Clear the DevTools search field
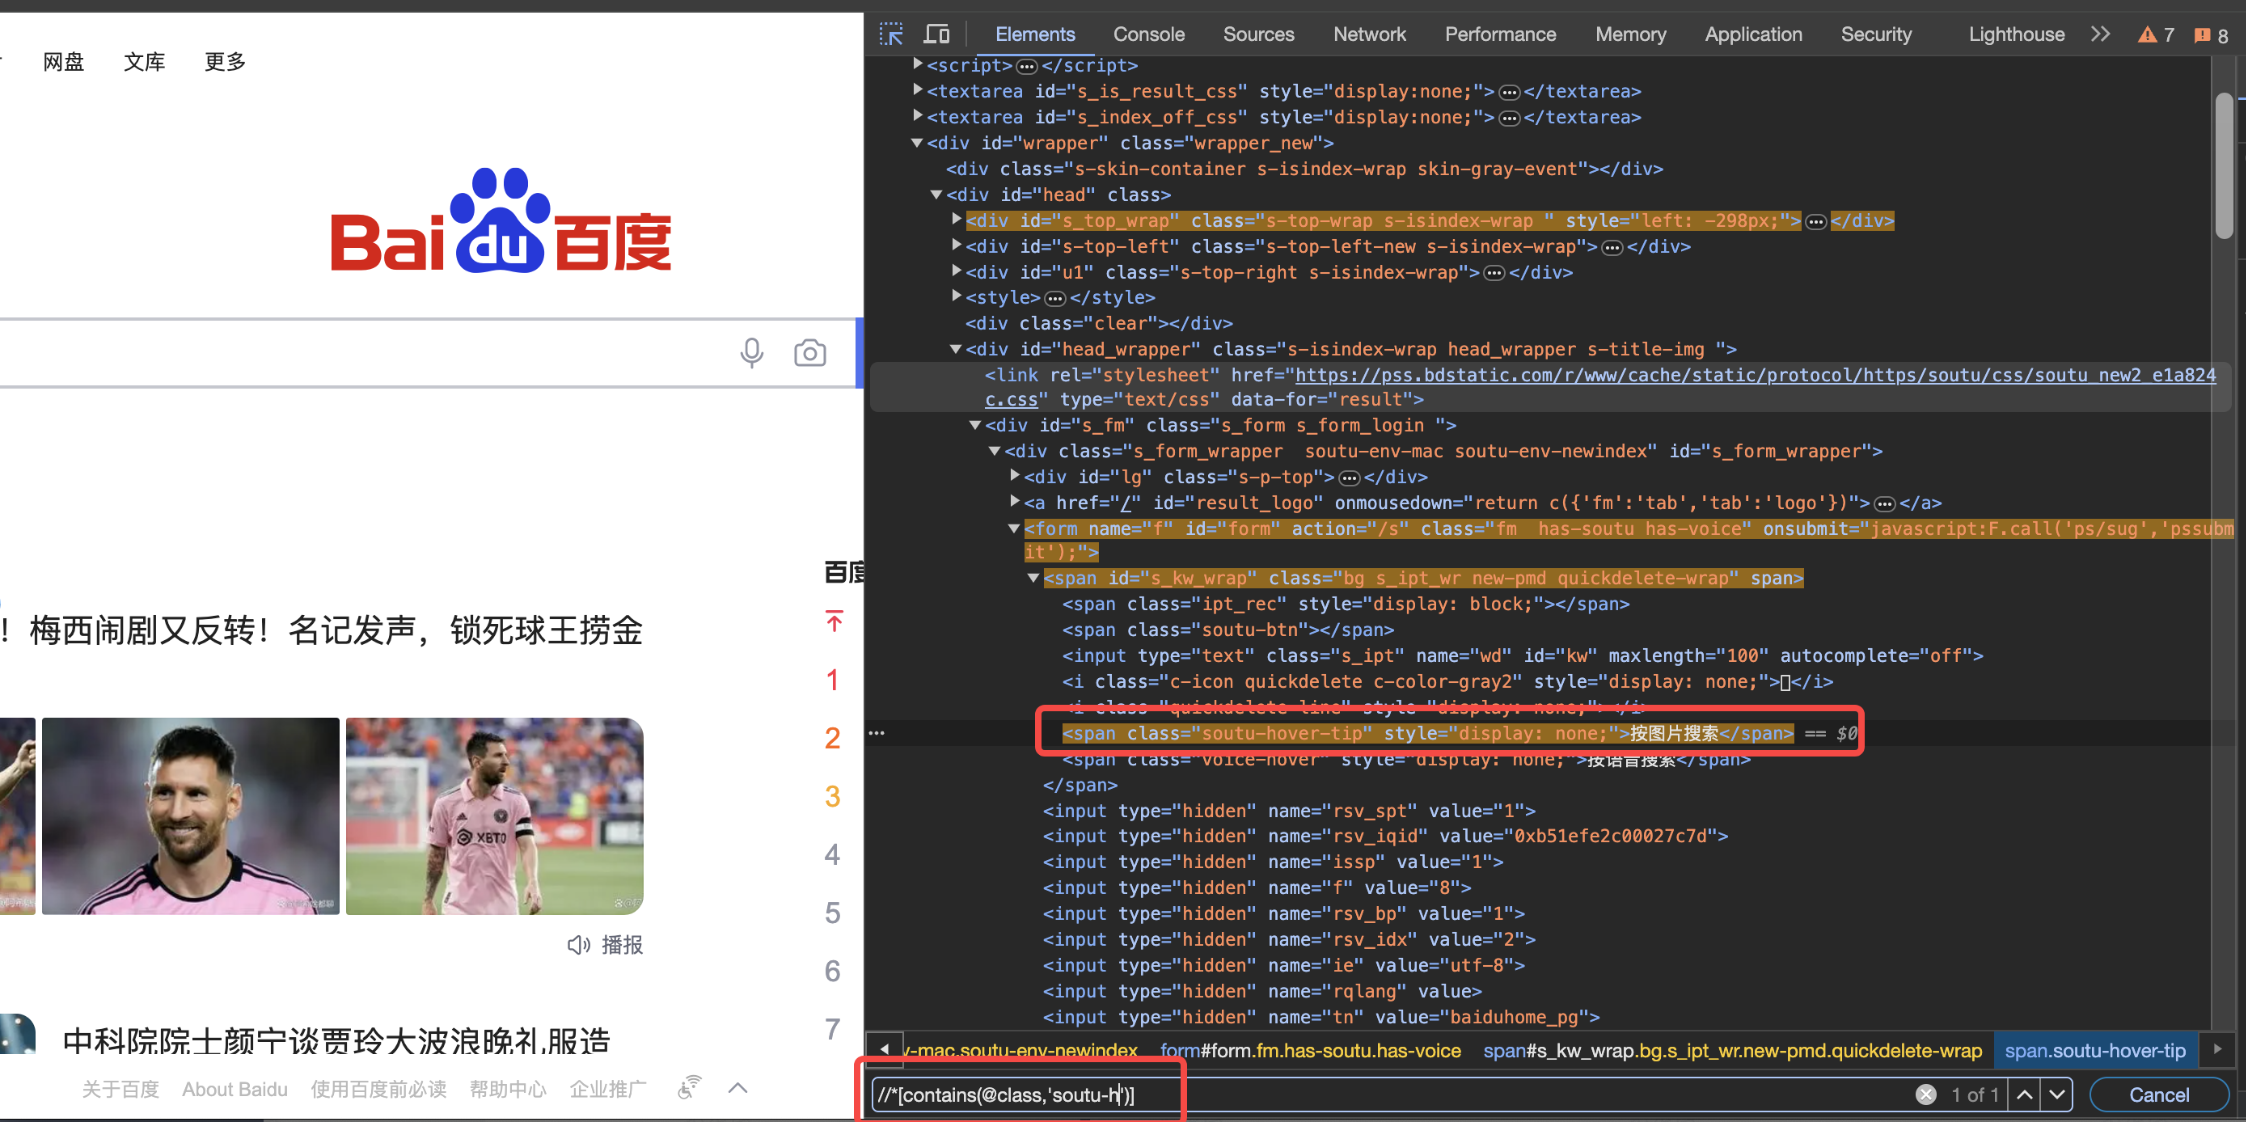The height and width of the screenshot is (1122, 2246). pos(1926,1095)
